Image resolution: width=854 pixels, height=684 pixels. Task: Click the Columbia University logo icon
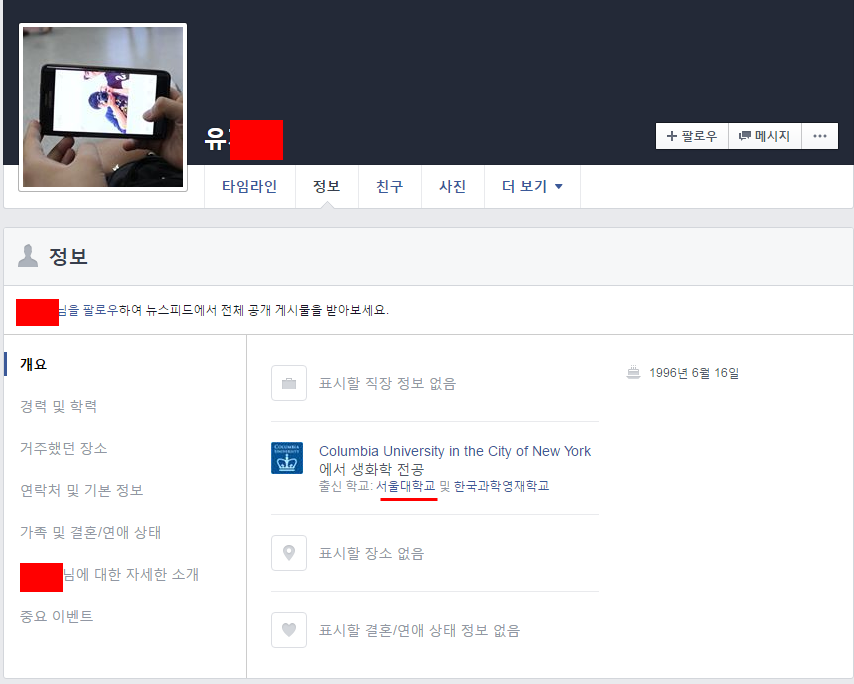[x=287, y=458]
